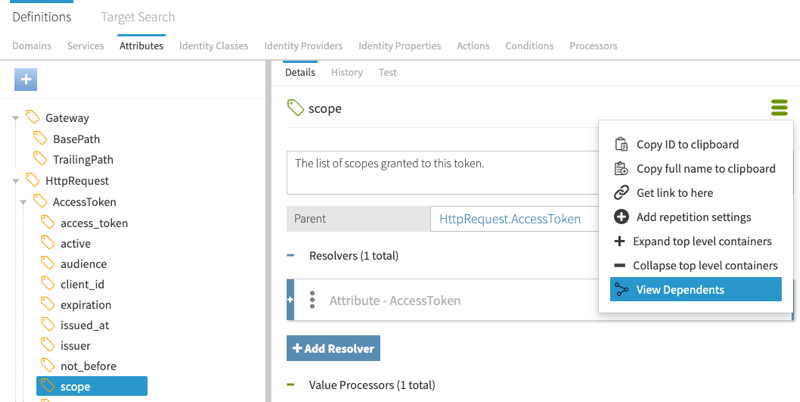Click the green hamburger menu icon
The height and width of the screenshot is (402, 800).
(779, 108)
